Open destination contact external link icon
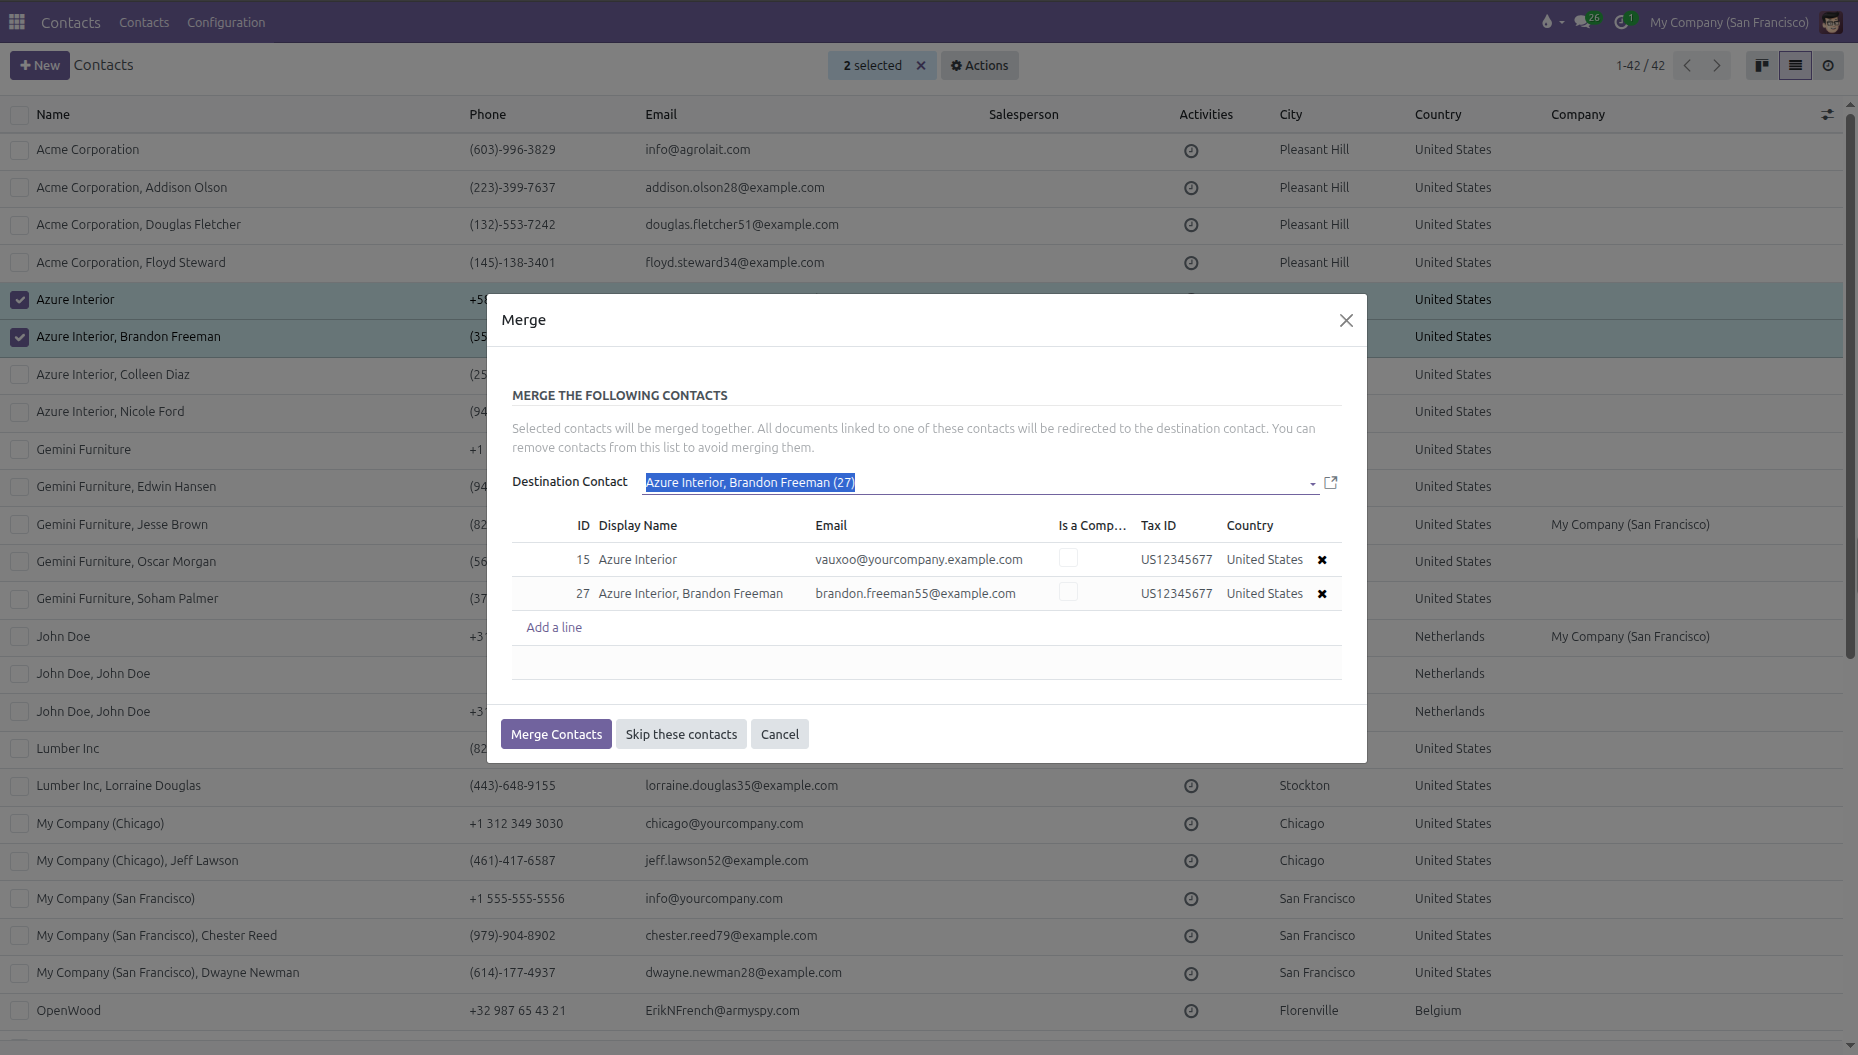This screenshot has height=1055, width=1858. [x=1331, y=483]
